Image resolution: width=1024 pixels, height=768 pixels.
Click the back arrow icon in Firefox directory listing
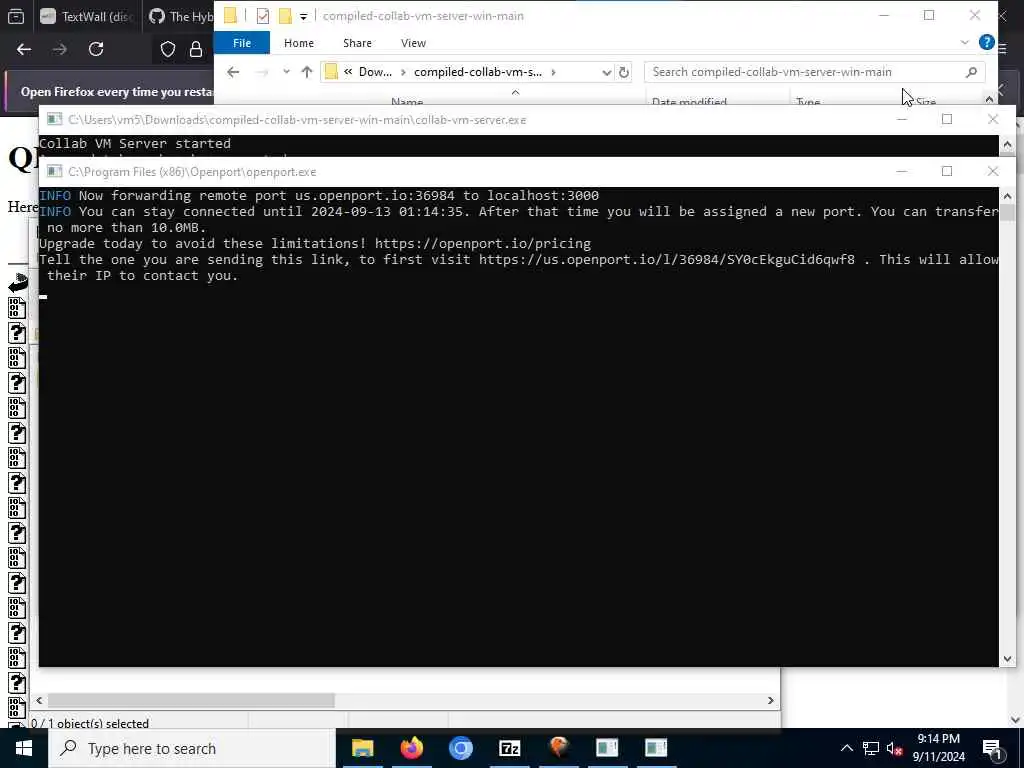[x=18, y=283]
